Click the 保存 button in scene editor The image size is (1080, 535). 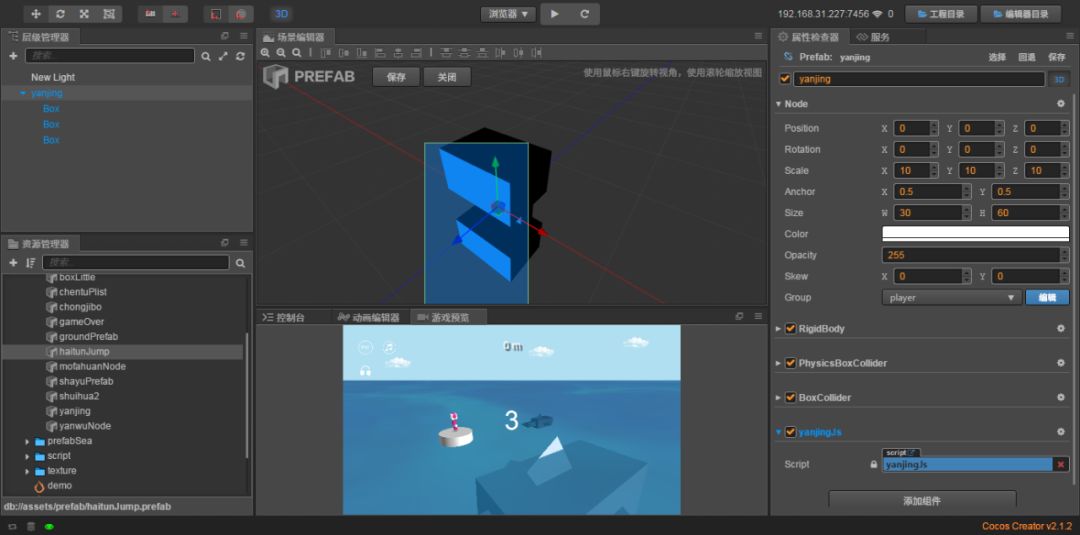click(396, 77)
